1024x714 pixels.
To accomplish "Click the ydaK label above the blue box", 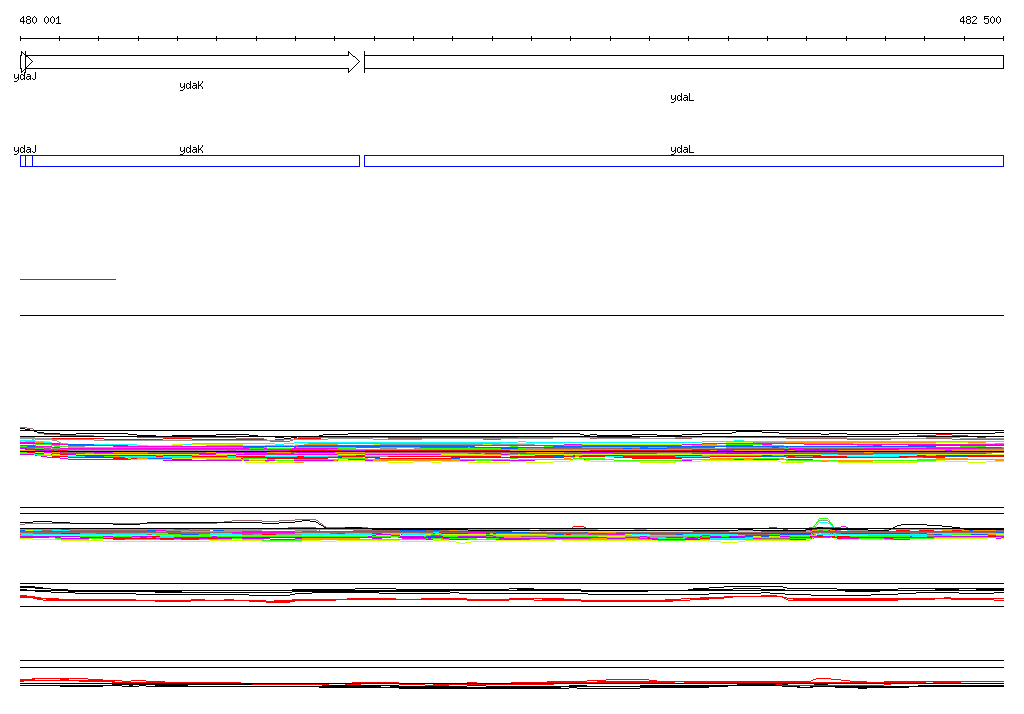I will click(x=191, y=149).
